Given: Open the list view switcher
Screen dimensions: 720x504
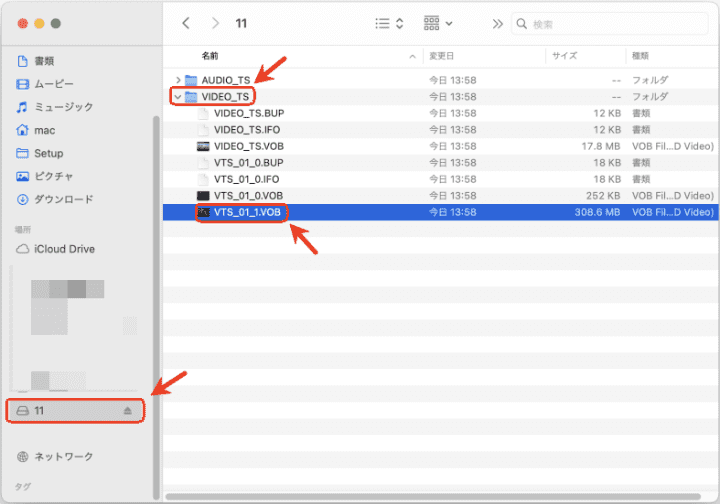Looking at the screenshot, I should 389,23.
